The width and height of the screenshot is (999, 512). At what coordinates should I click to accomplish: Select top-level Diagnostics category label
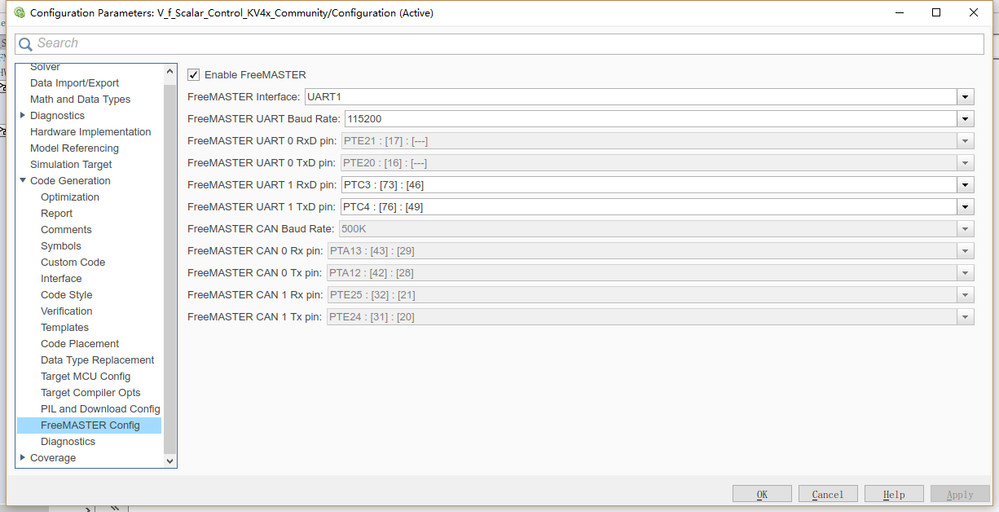point(57,115)
